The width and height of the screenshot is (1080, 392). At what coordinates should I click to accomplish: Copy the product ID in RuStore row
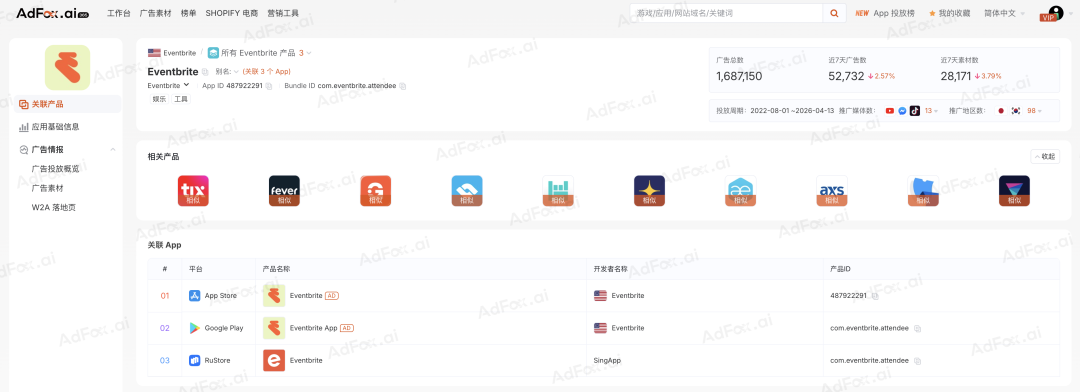point(917,360)
